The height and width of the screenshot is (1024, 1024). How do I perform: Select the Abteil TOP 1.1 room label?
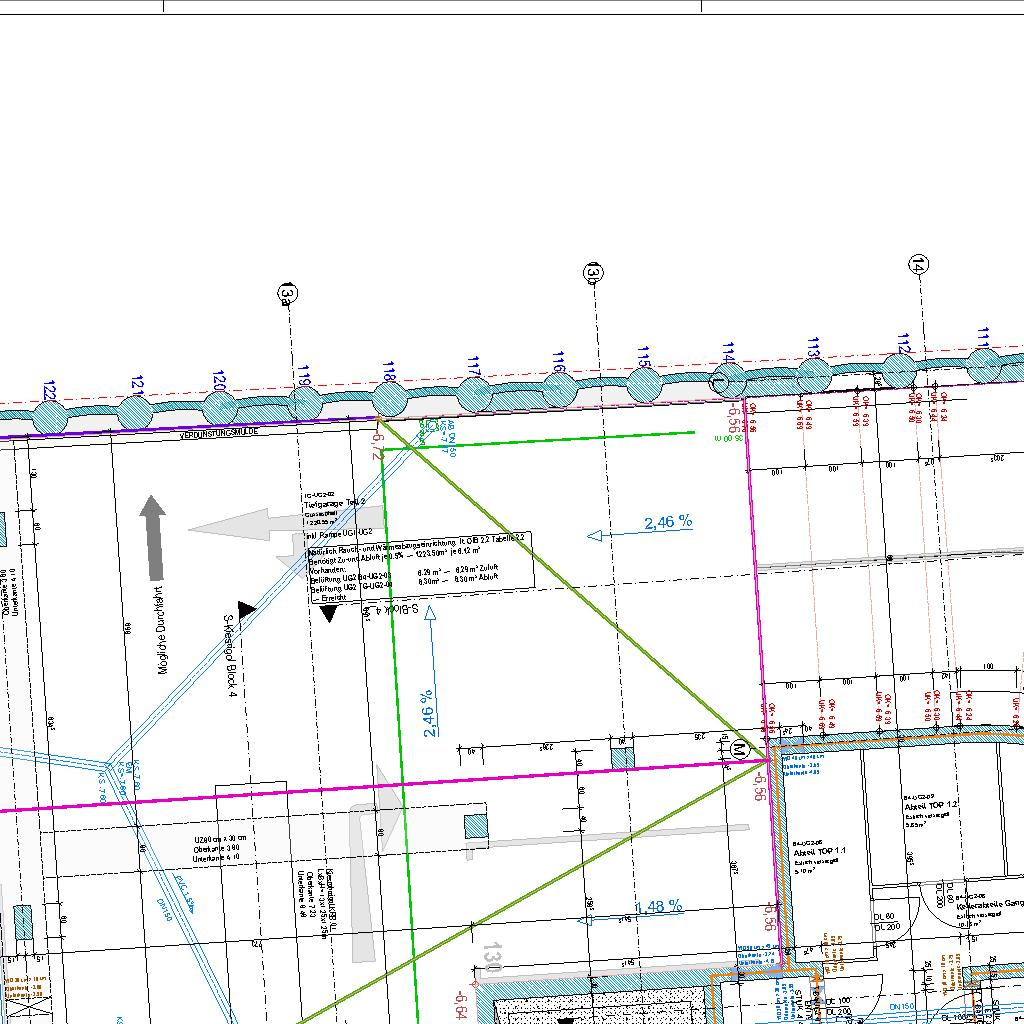(x=819, y=850)
